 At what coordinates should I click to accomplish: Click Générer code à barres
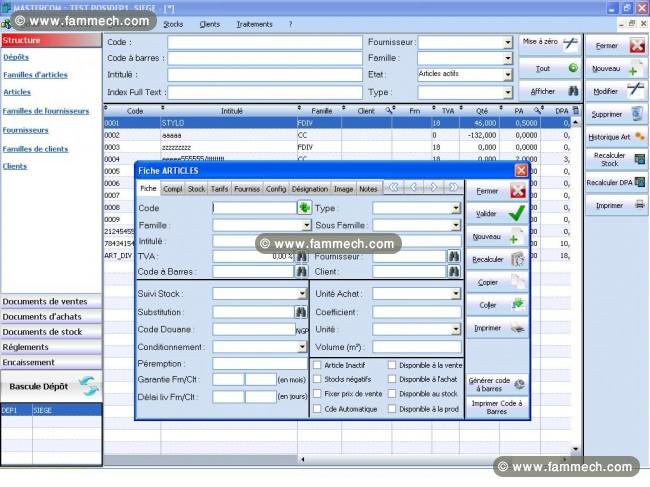click(497, 385)
